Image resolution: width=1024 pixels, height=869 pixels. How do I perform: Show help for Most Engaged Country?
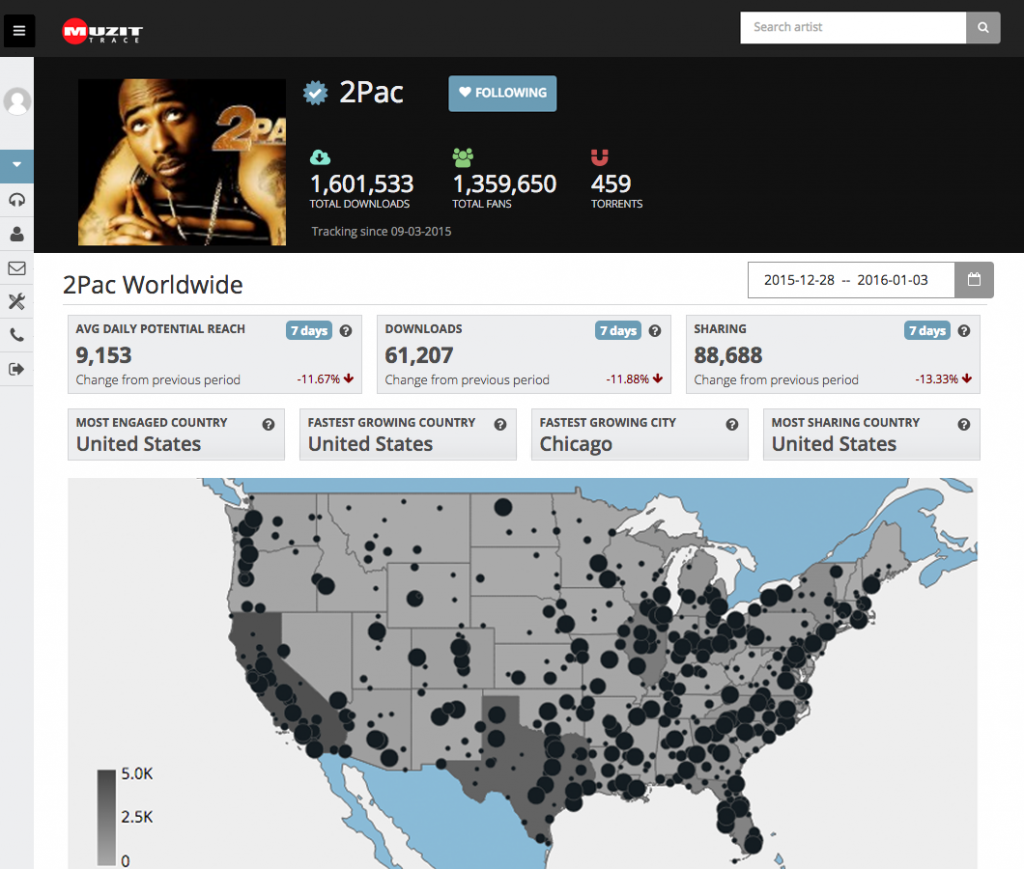[268, 424]
